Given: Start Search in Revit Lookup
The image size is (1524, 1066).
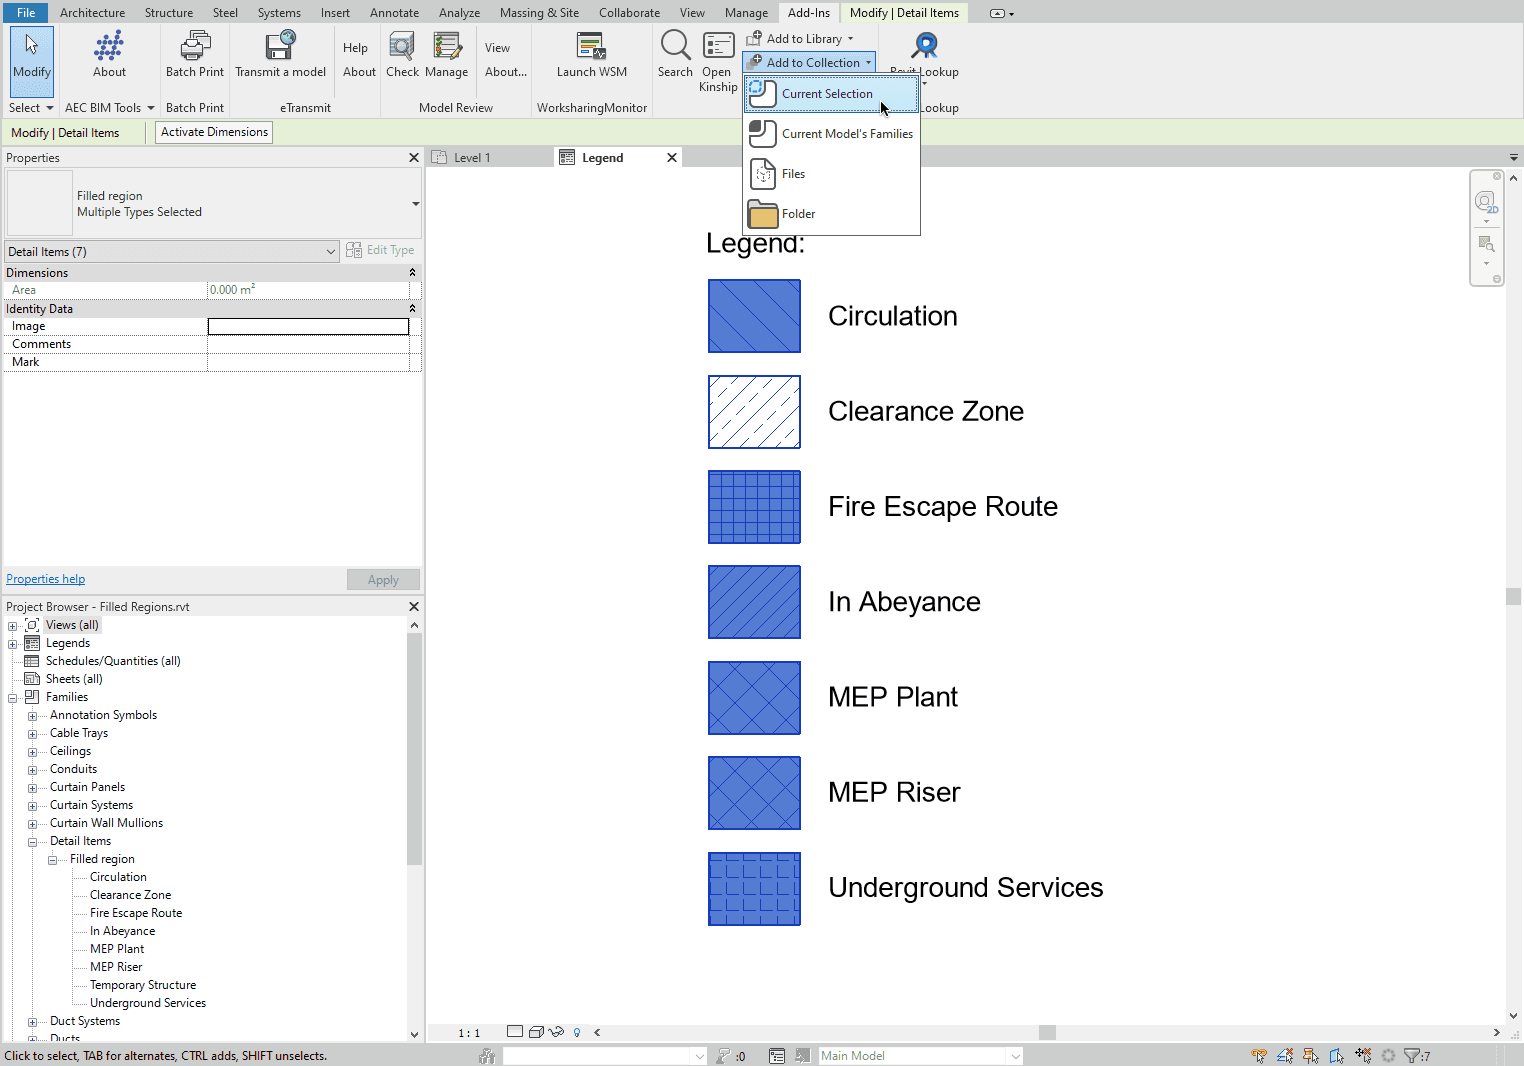Looking at the screenshot, I should point(675,52).
